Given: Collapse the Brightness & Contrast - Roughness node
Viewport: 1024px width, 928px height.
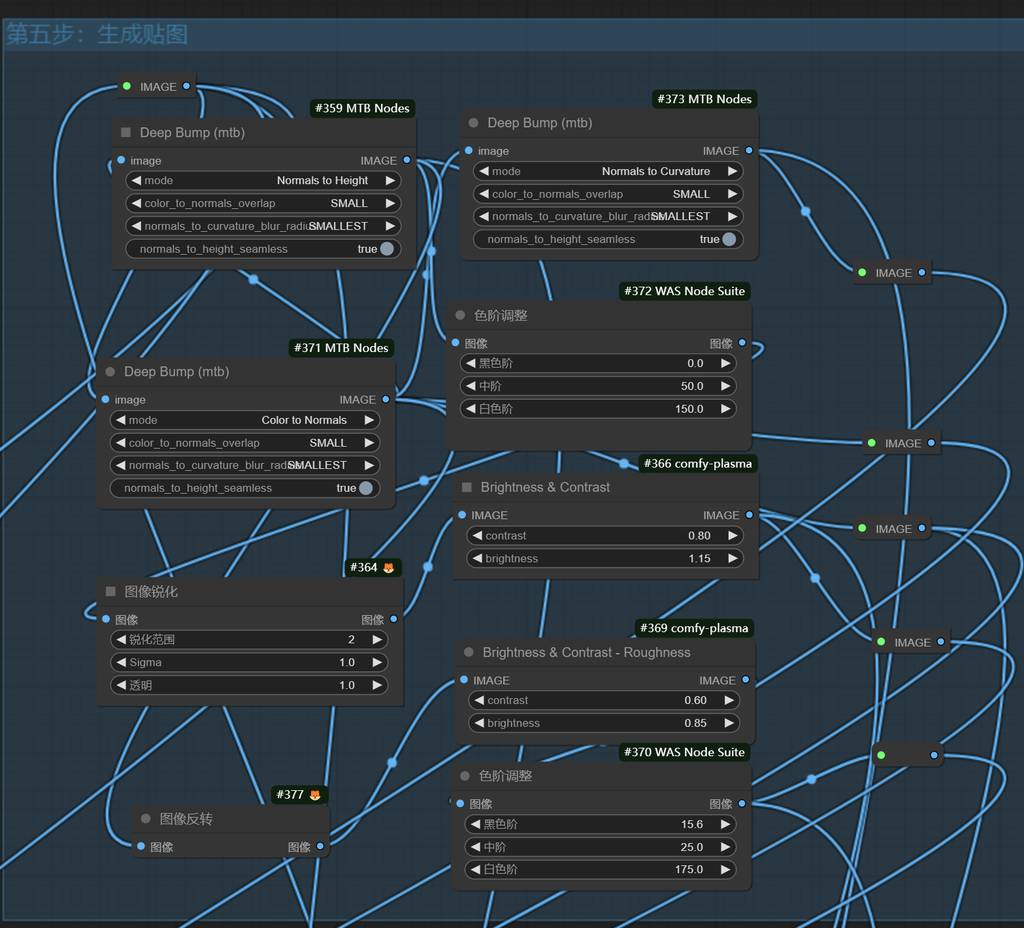Looking at the screenshot, I should tap(468, 652).
